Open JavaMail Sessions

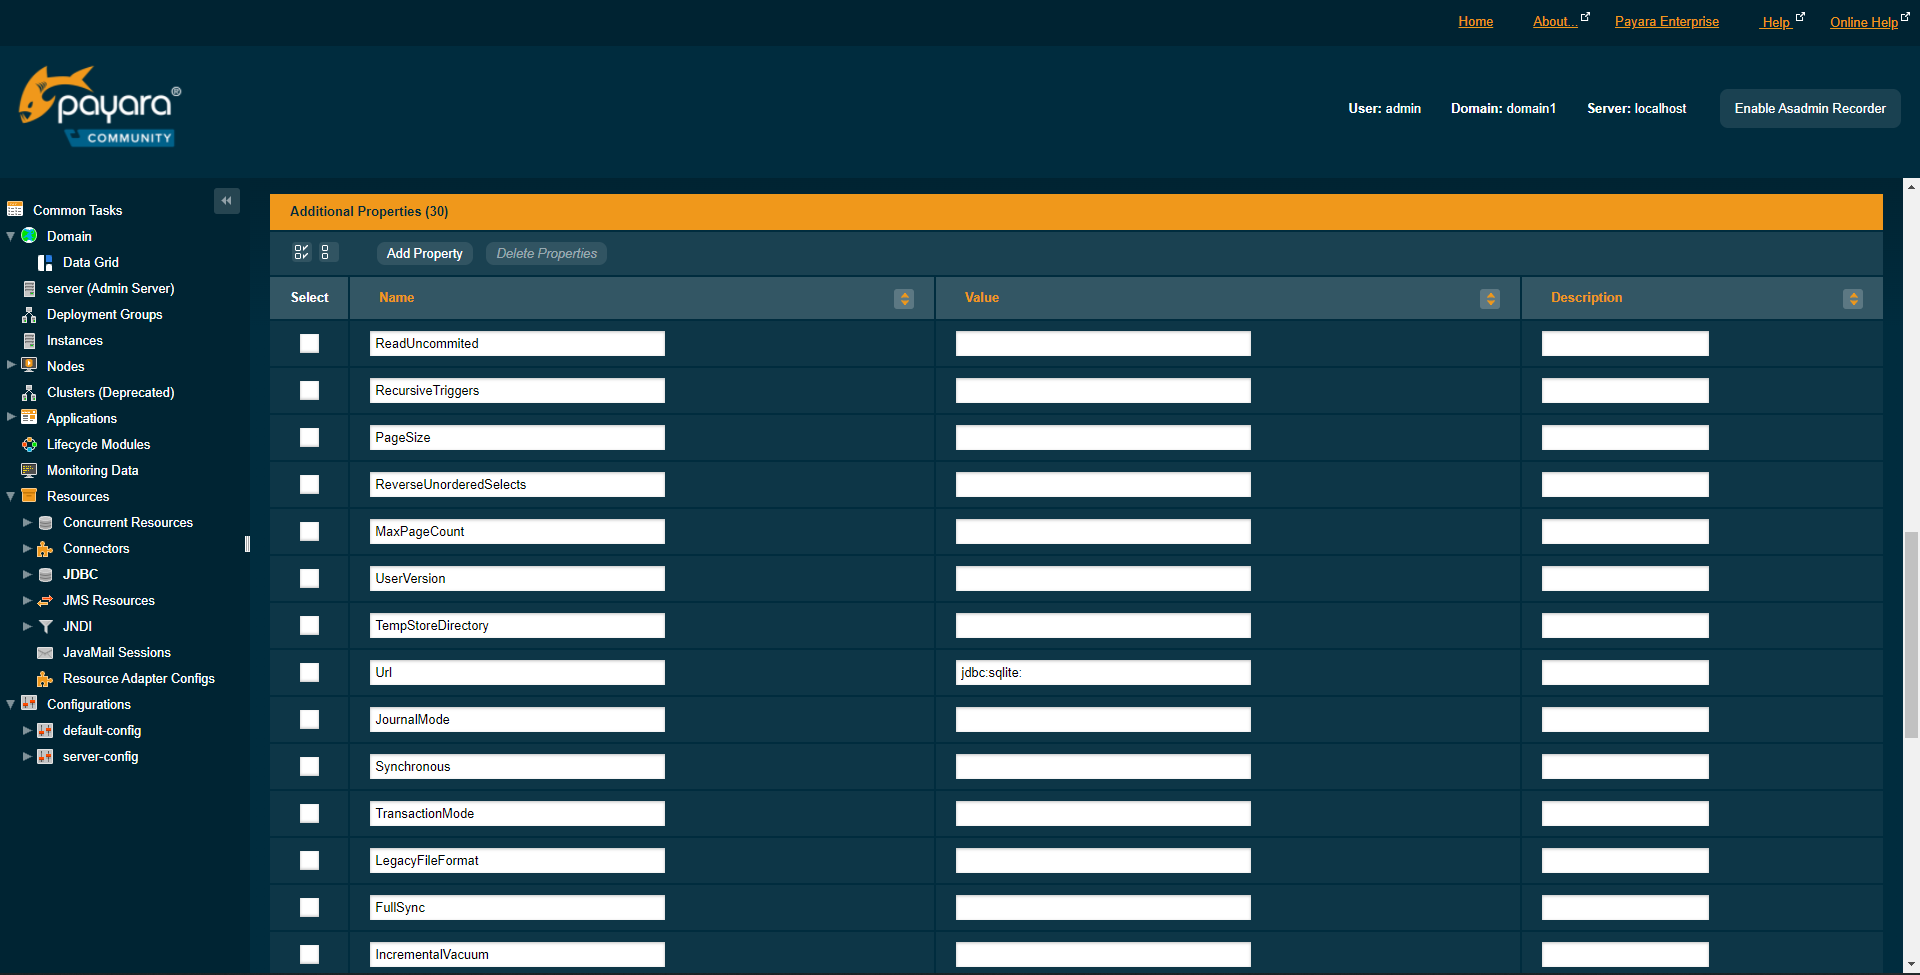pos(117,652)
